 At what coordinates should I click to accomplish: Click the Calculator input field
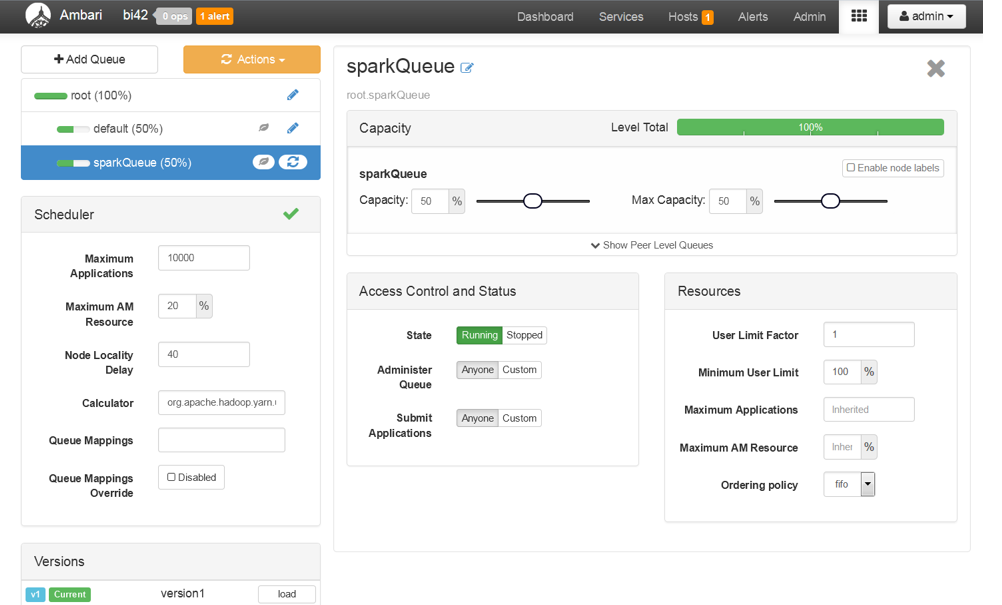coord(222,402)
